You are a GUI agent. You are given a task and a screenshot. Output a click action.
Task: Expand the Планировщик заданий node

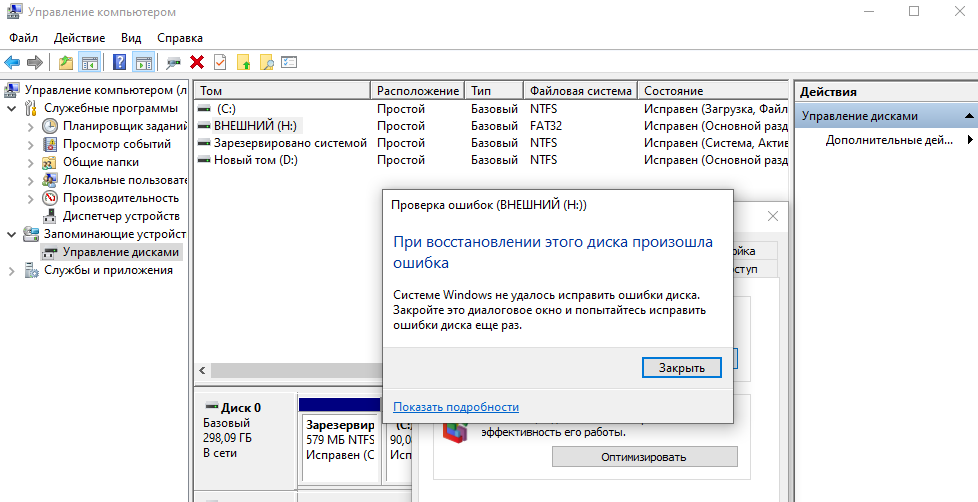click(30, 126)
